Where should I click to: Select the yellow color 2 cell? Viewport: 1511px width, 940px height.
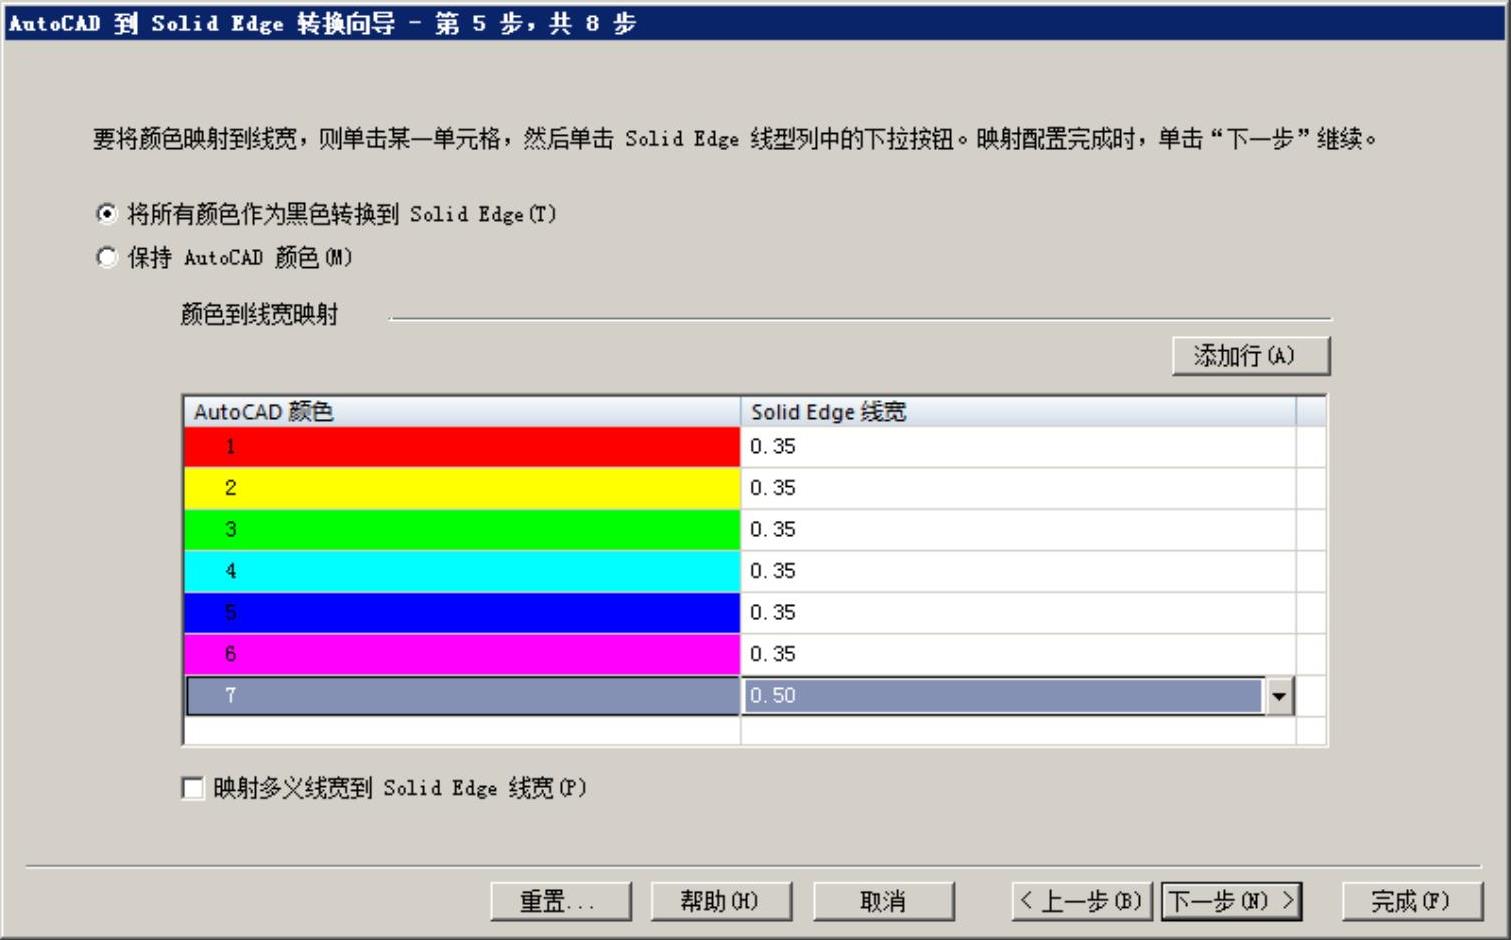point(462,488)
